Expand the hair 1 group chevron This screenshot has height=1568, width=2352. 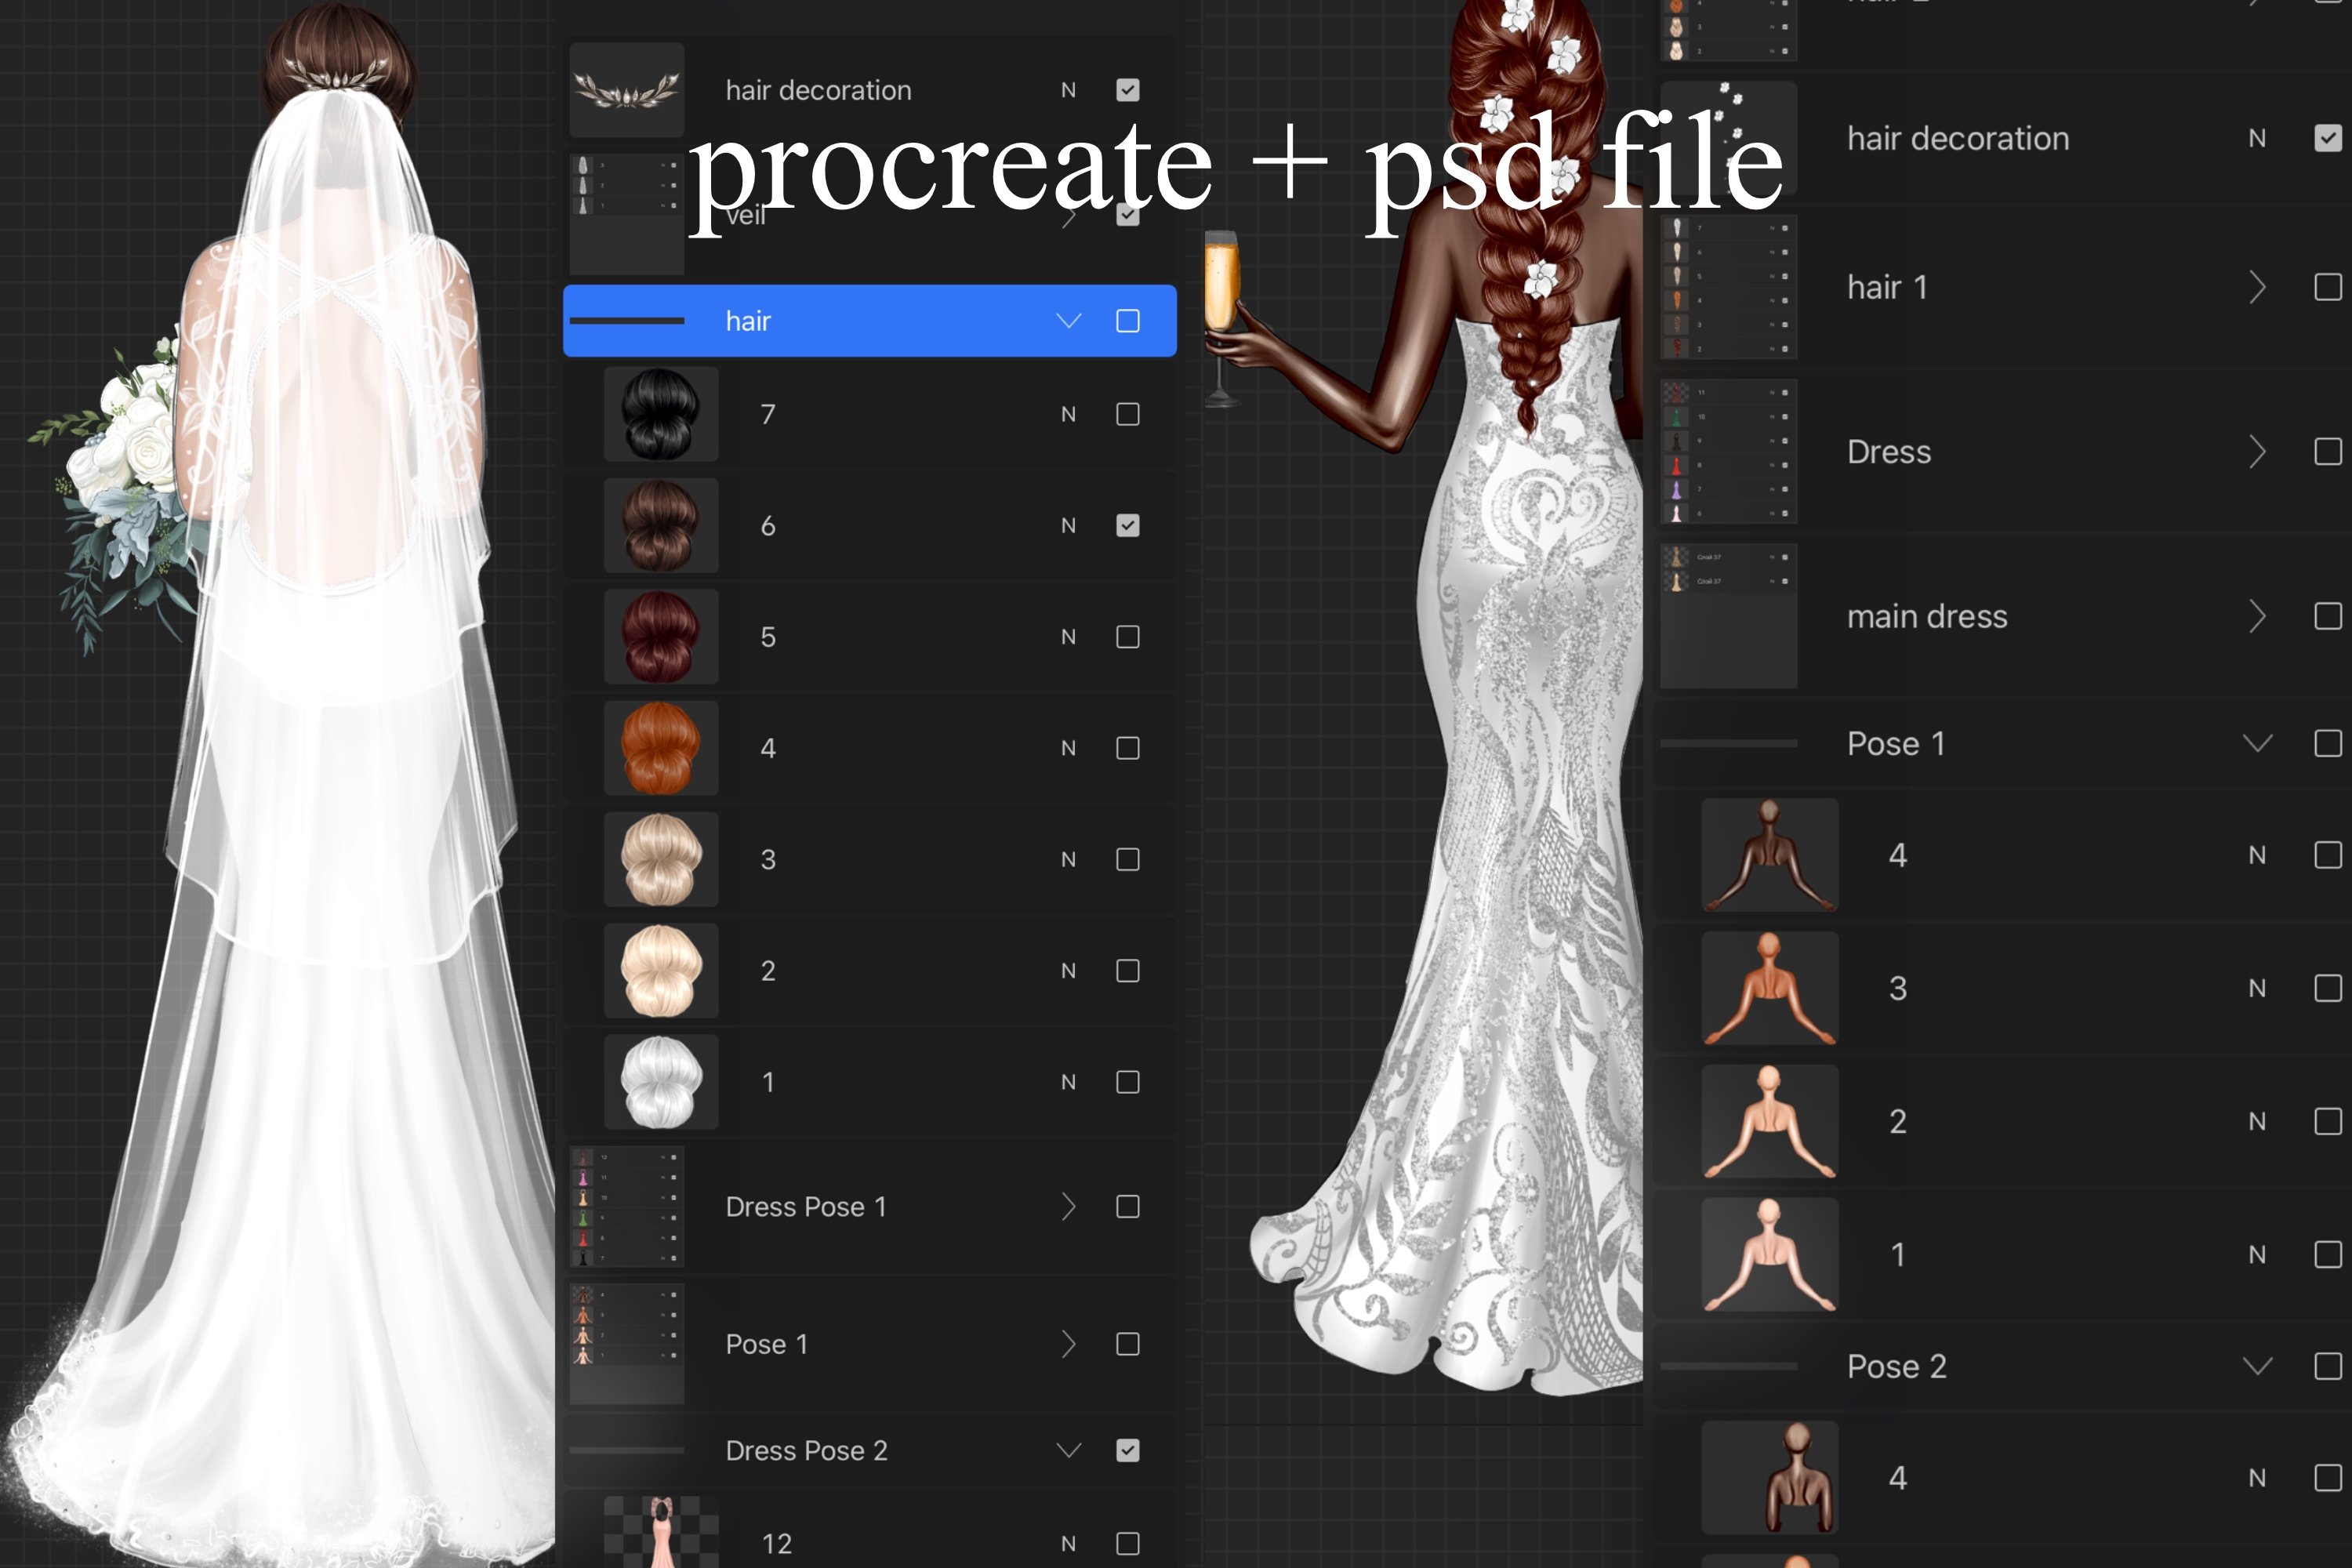point(2257,287)
